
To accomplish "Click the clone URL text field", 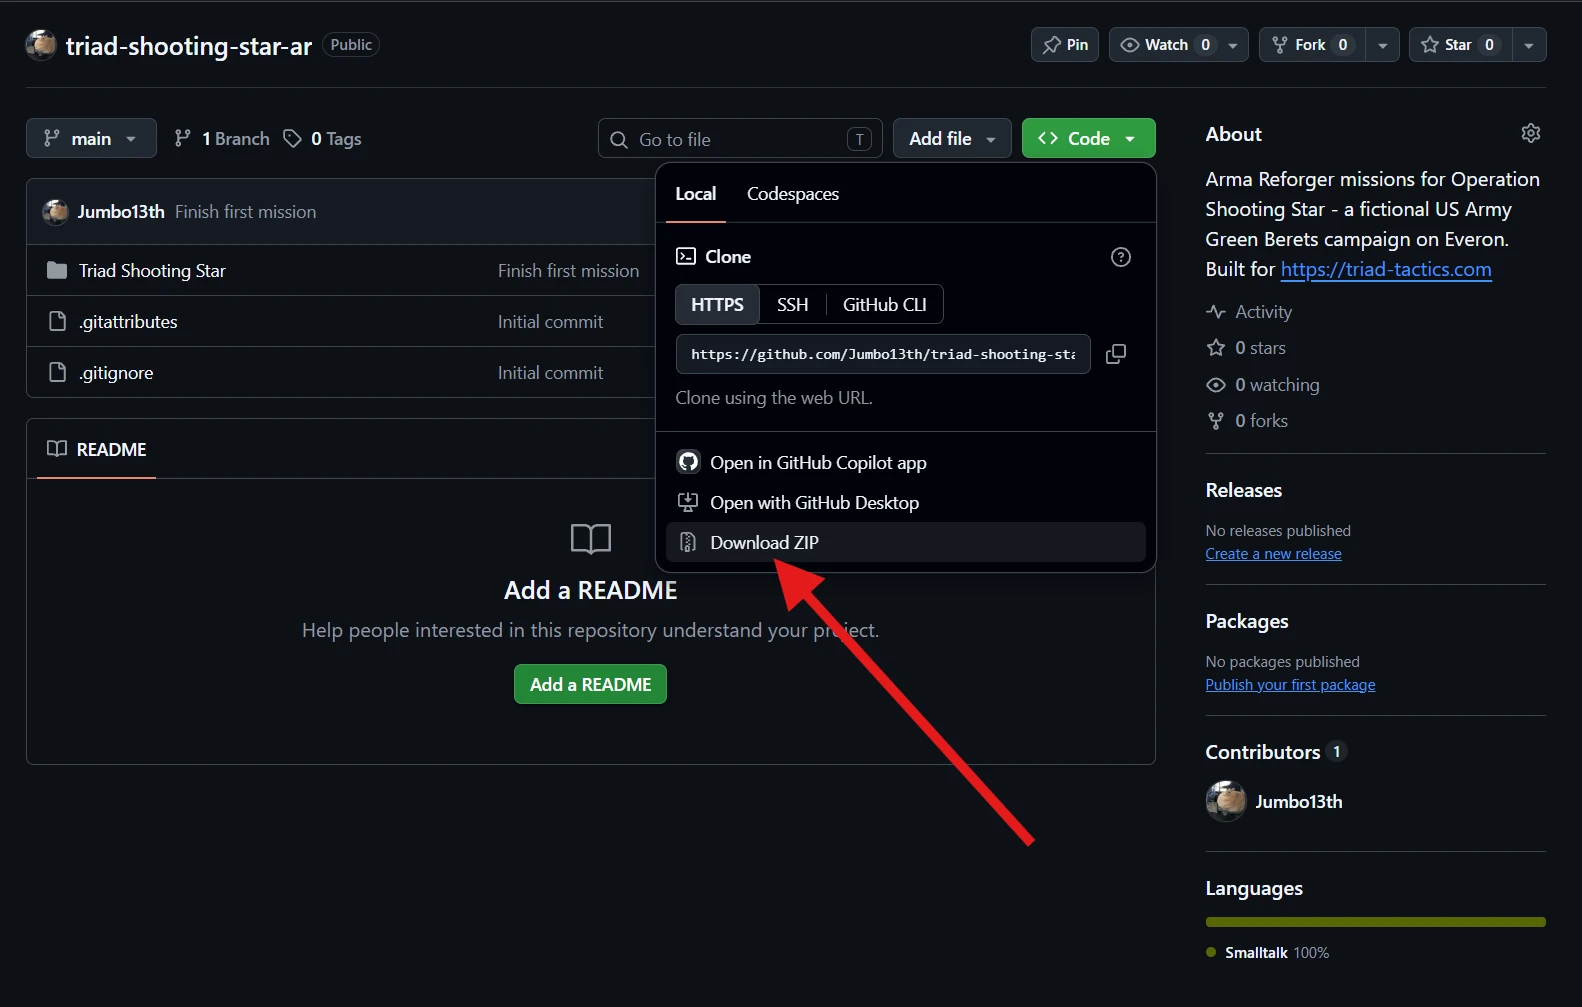I will coord(883,354).
